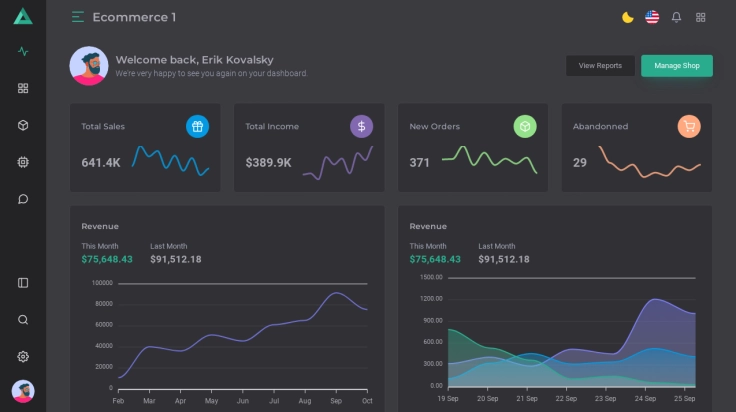Click the notifications bell icon
This screenshot has height=412, width=736.
(x=676, y=17)
